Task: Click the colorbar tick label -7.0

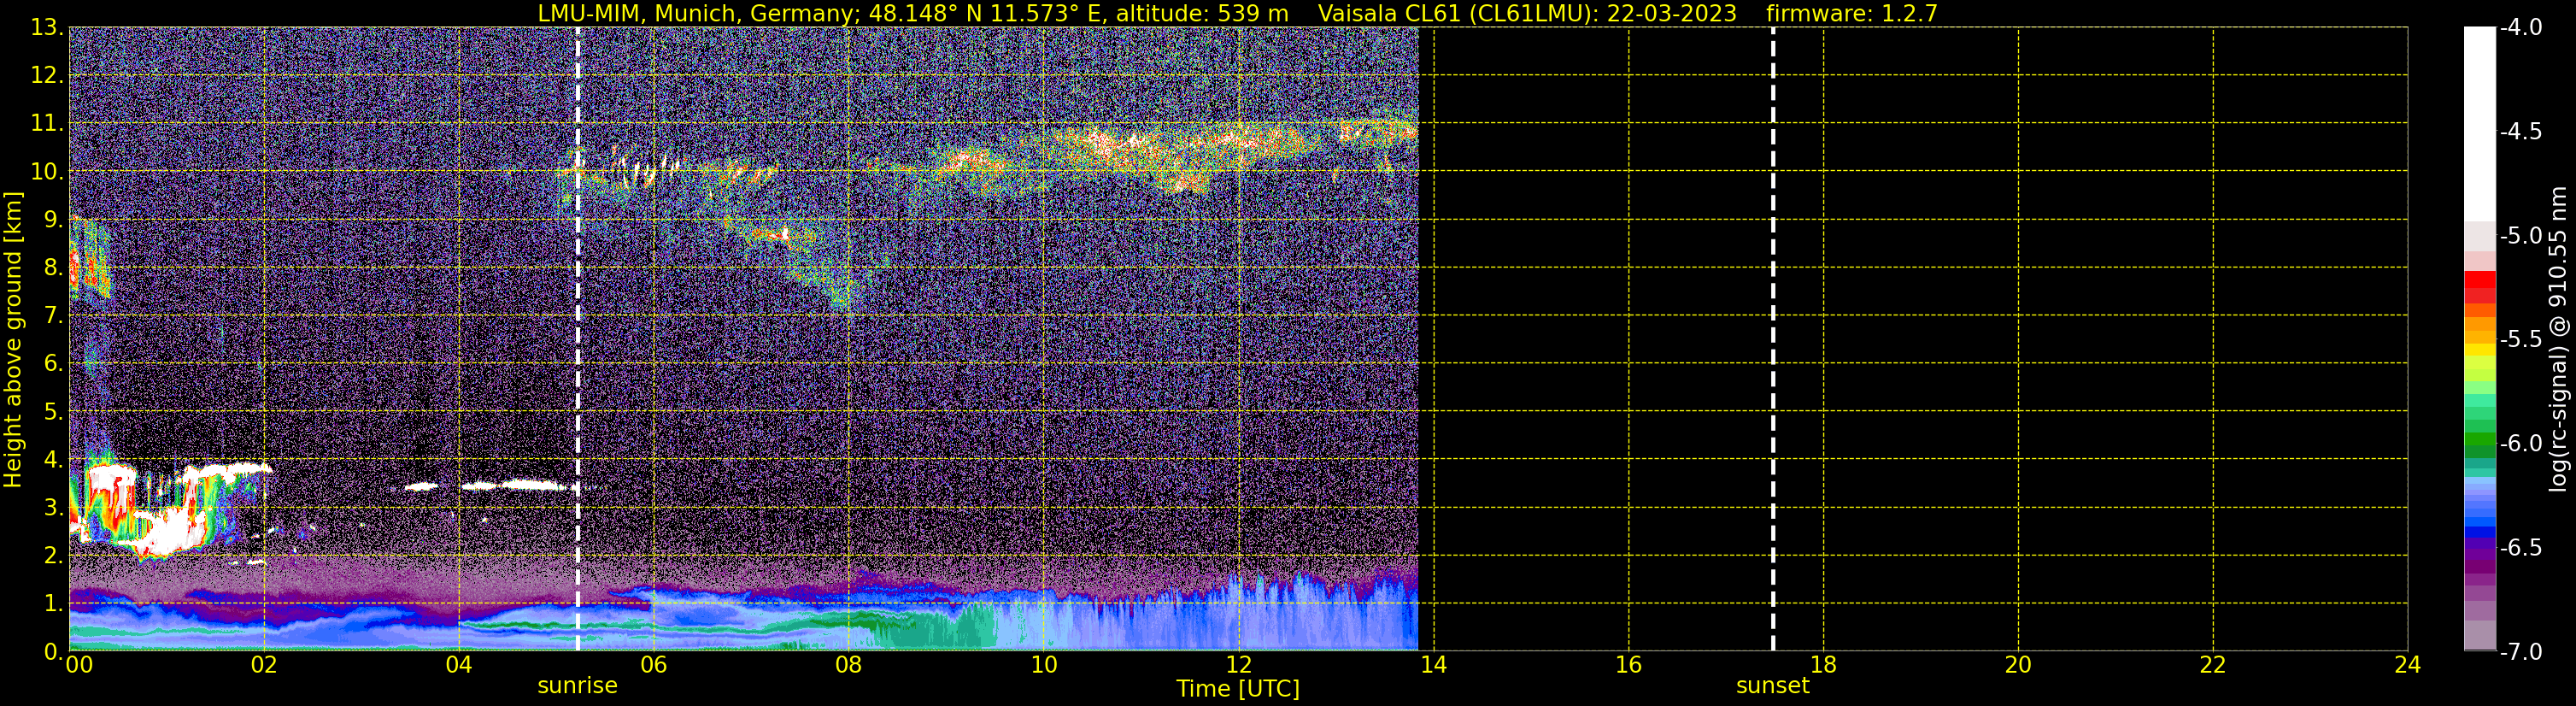Action: (x=2521, y=652)
